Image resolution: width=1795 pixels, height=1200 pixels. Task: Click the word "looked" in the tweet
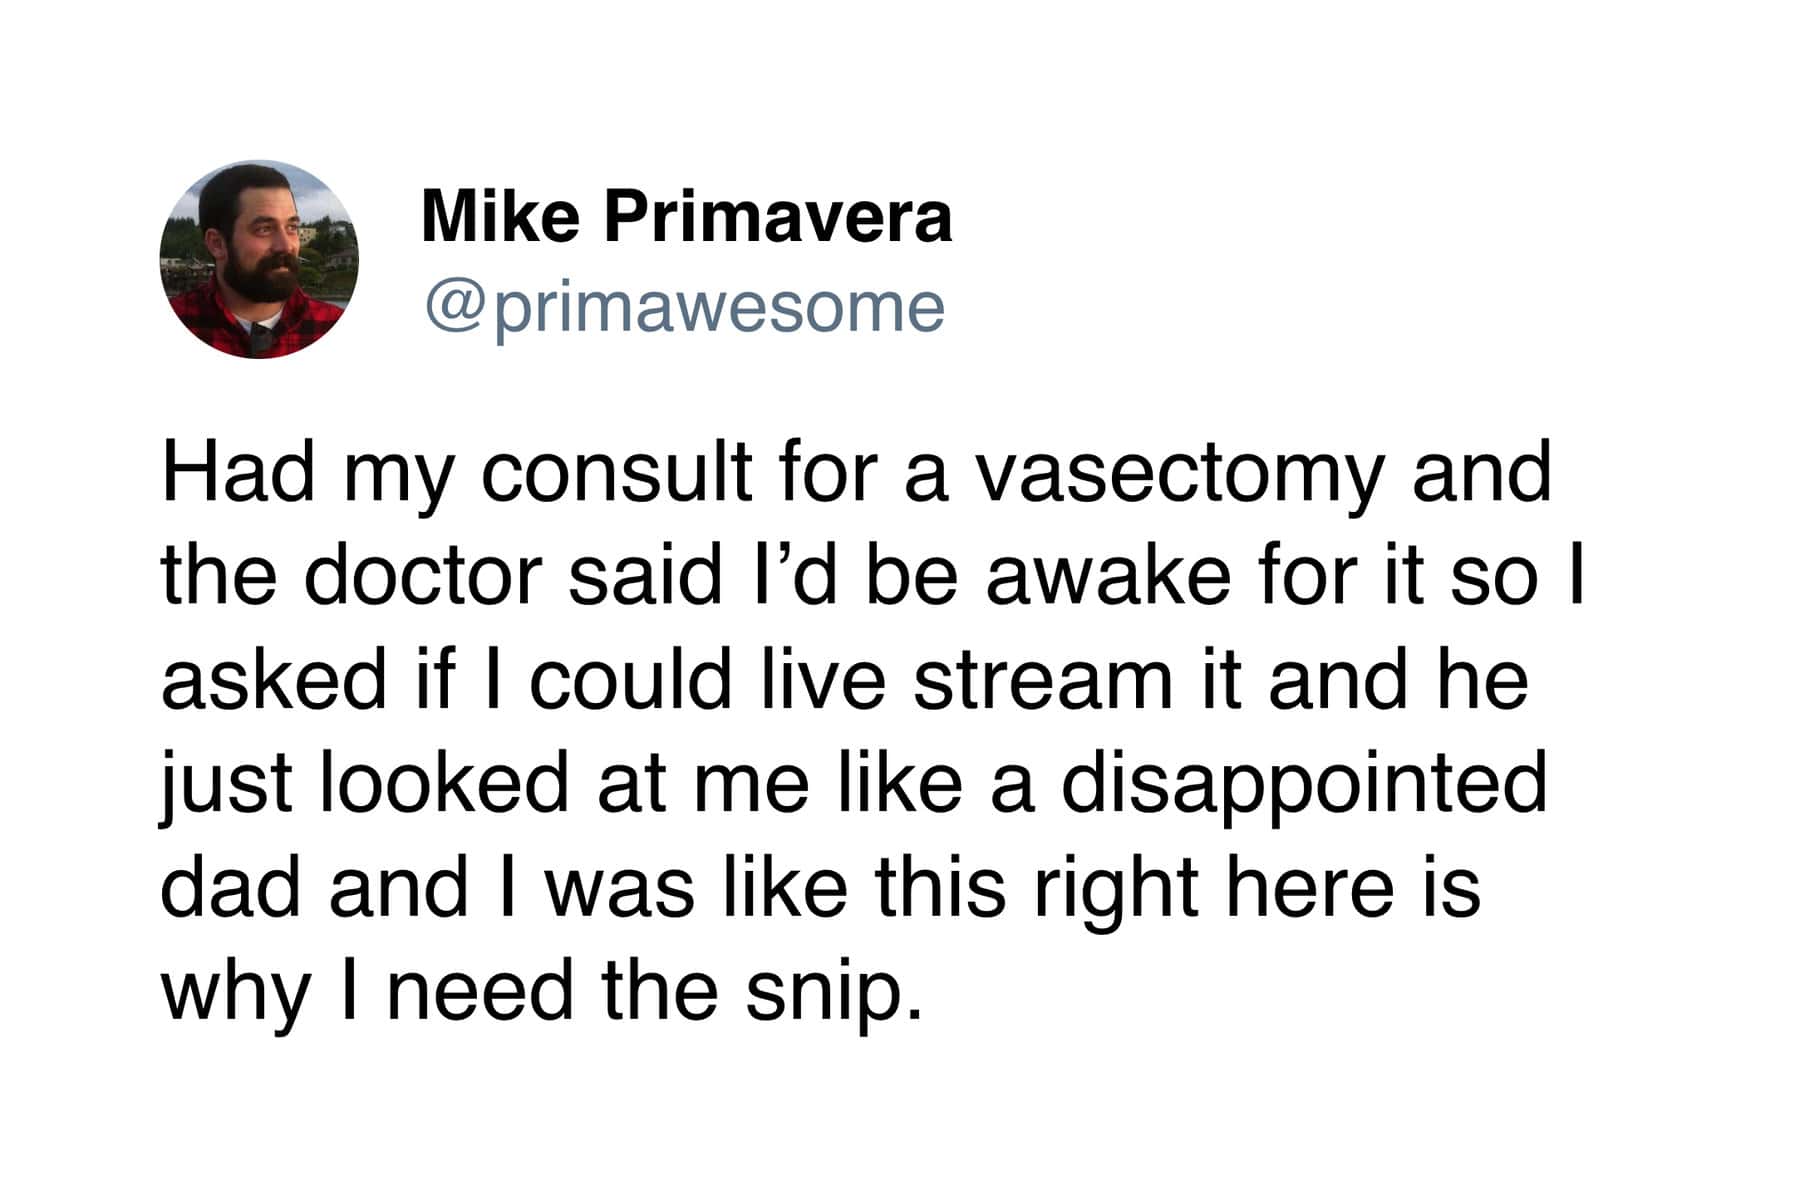pyautogui.click(x=445, y=784)
